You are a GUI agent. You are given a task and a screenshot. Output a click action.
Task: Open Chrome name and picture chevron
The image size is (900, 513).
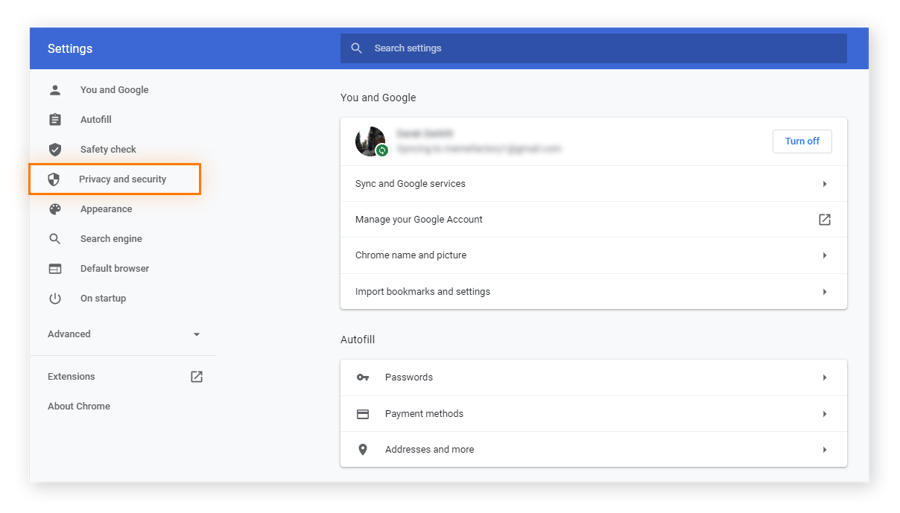click(x=824, y=255)
